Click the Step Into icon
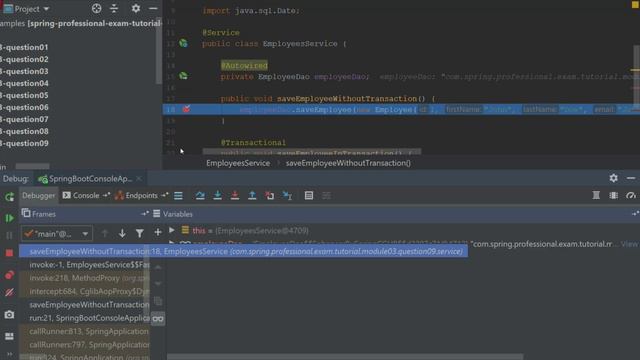 (218, 196)
